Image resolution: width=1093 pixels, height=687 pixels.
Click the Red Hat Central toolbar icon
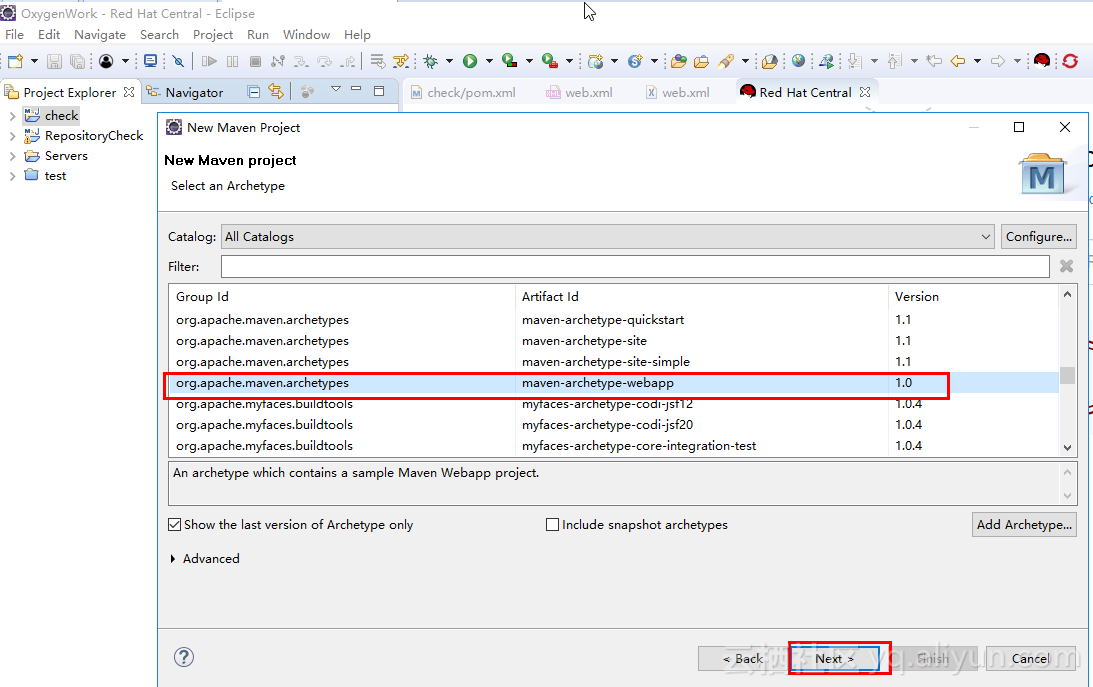1041,61
